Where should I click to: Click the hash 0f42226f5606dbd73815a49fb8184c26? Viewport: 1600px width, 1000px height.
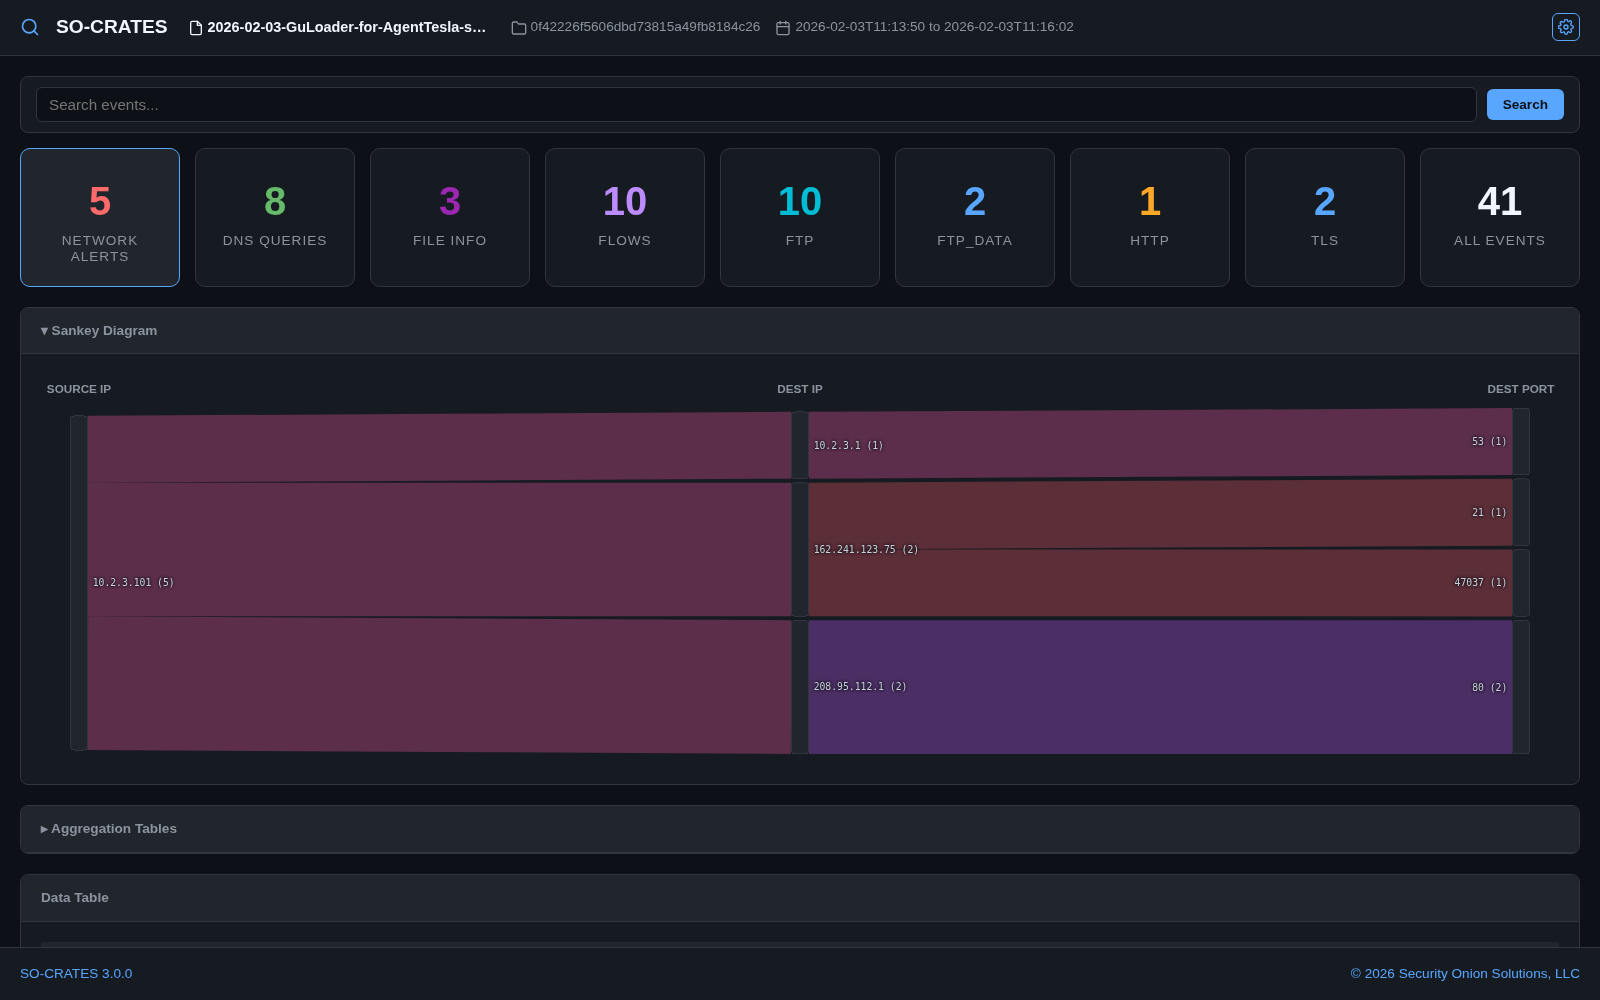click(645, 27)
